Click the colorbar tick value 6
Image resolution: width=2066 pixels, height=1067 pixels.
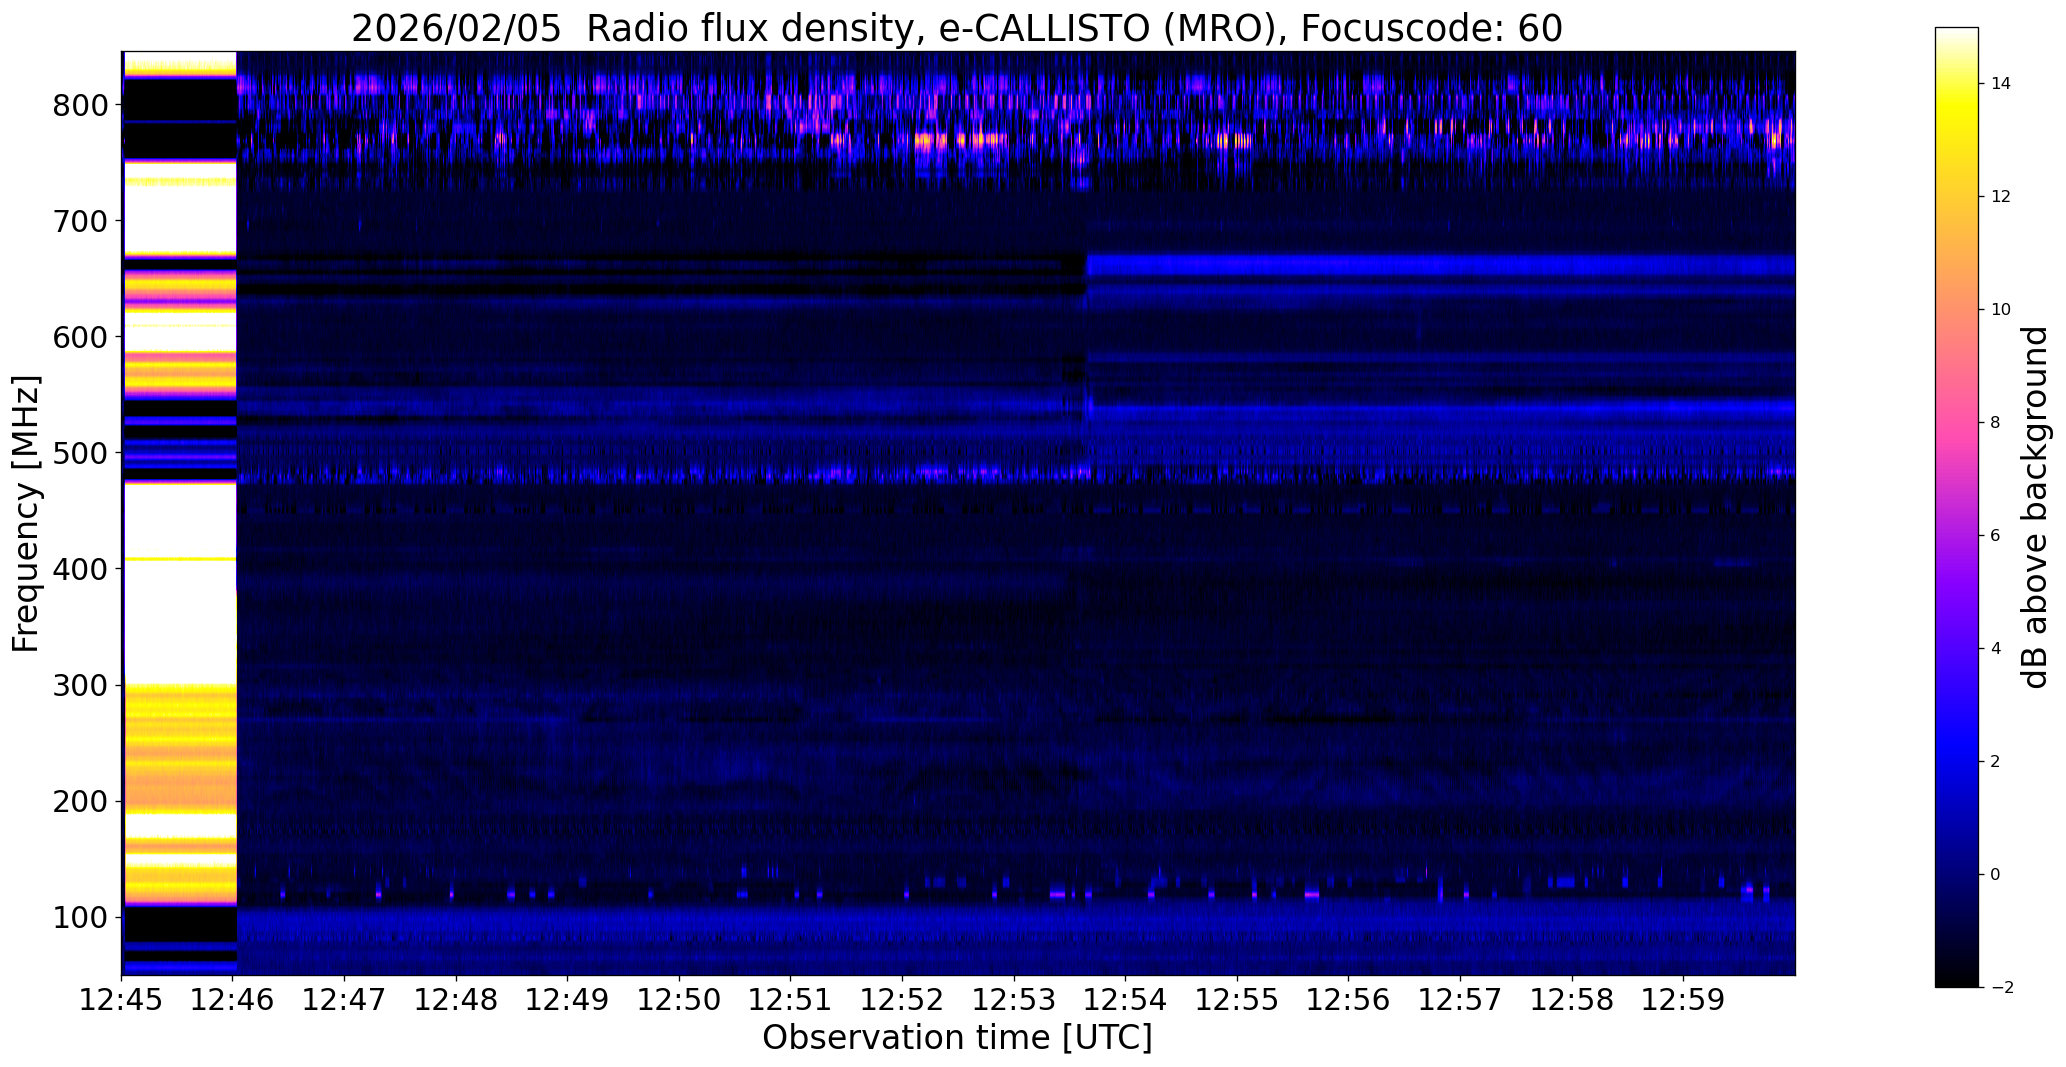[1995, 536]
